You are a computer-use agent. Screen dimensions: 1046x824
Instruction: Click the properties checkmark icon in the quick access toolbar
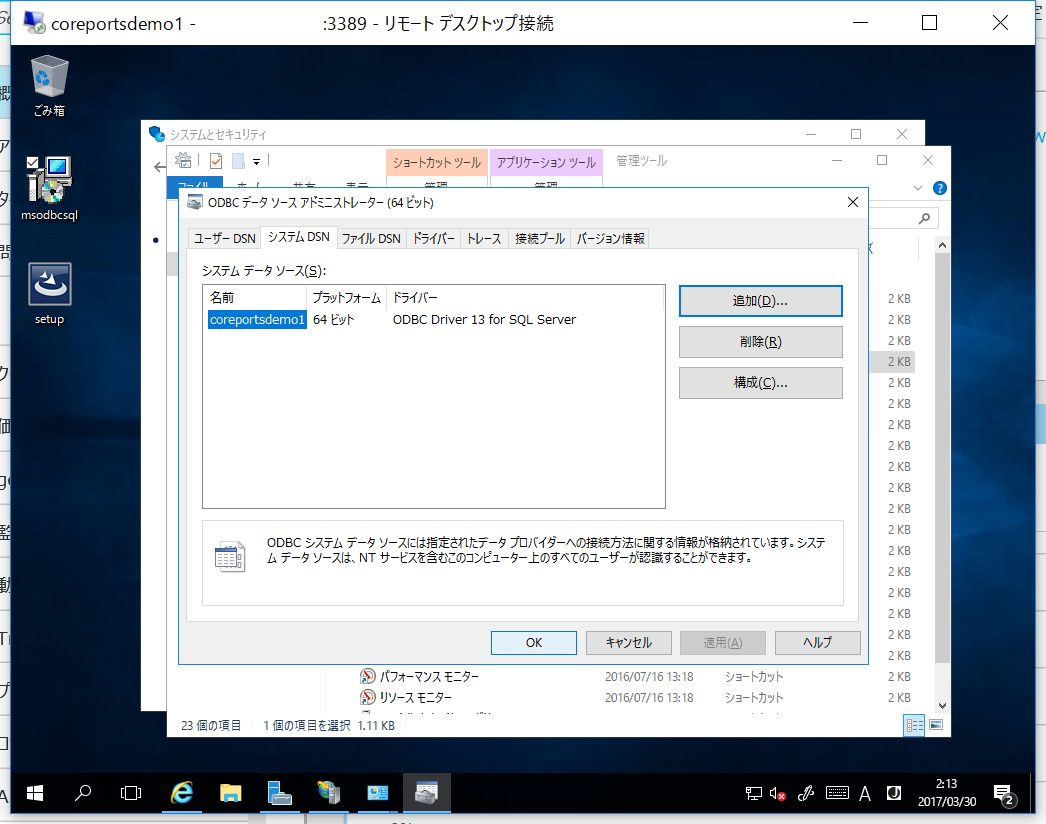click(215, 161)
